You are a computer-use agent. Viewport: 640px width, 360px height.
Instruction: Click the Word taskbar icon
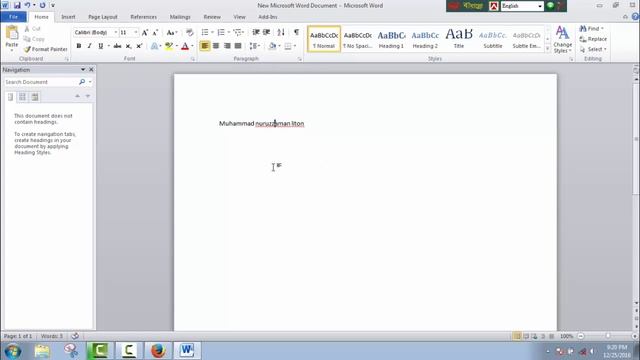pyautogui.click(x=187, y=351)
